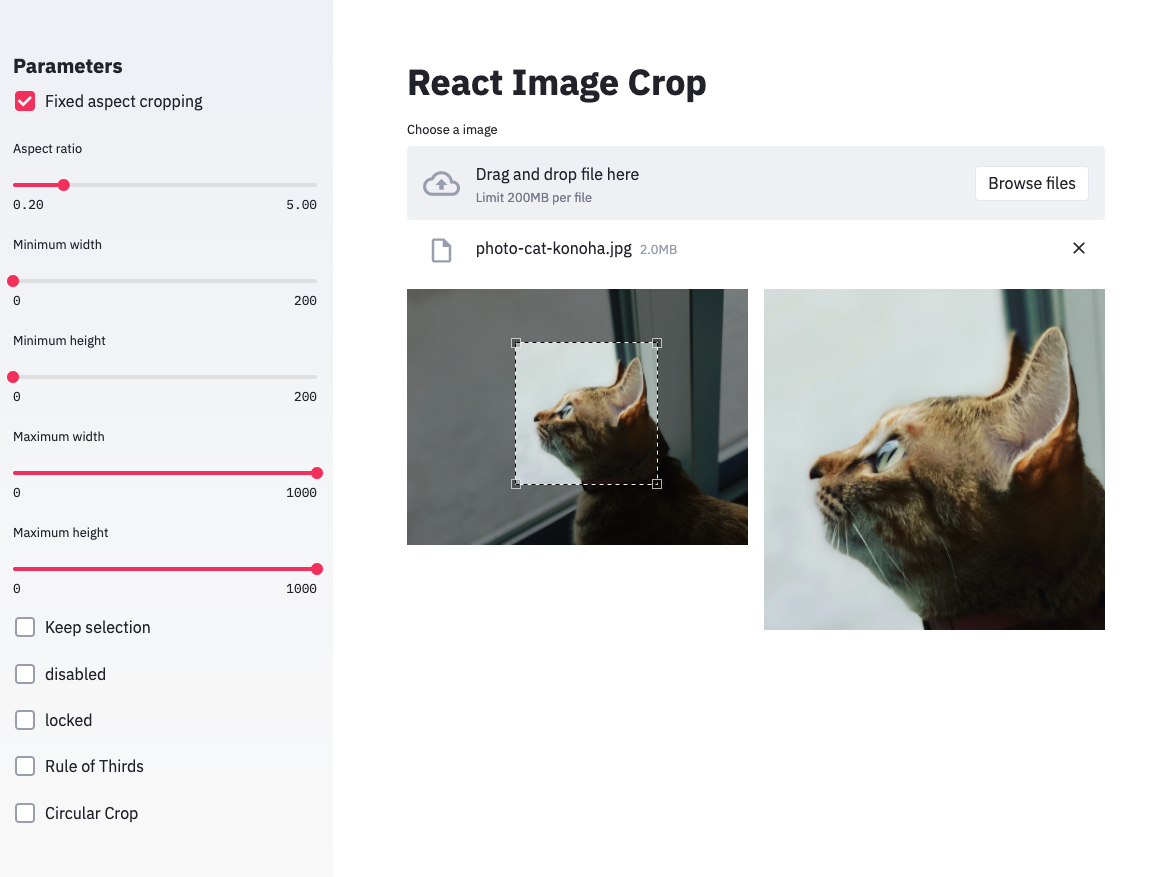Click inside the crop selection on the cat photo
1169x877 pixels.
click(x=585, y=413)
